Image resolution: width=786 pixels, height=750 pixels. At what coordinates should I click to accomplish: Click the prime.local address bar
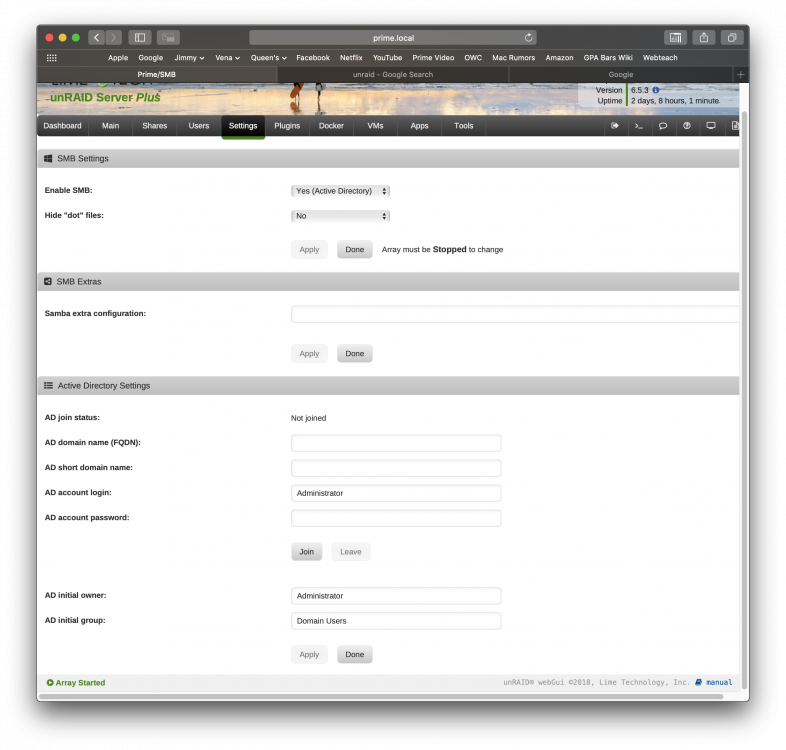coord(393,38)
